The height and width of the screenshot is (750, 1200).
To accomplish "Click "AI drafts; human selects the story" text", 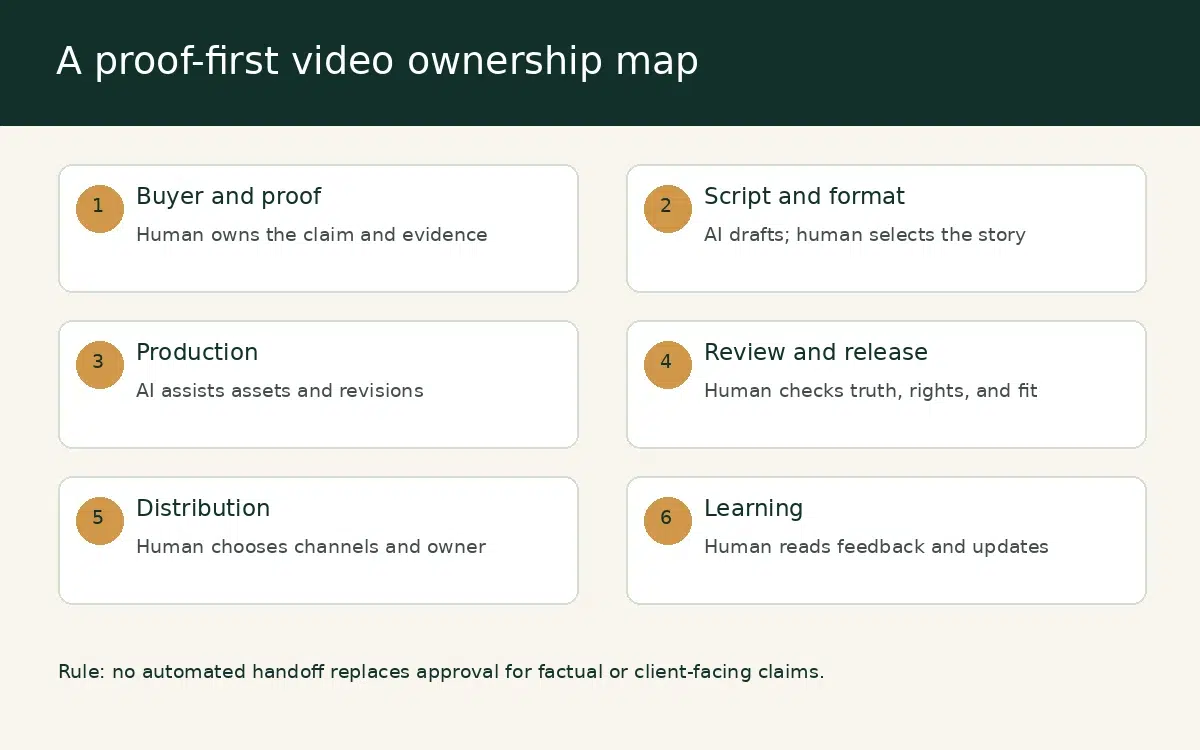I will click(865, 235).
